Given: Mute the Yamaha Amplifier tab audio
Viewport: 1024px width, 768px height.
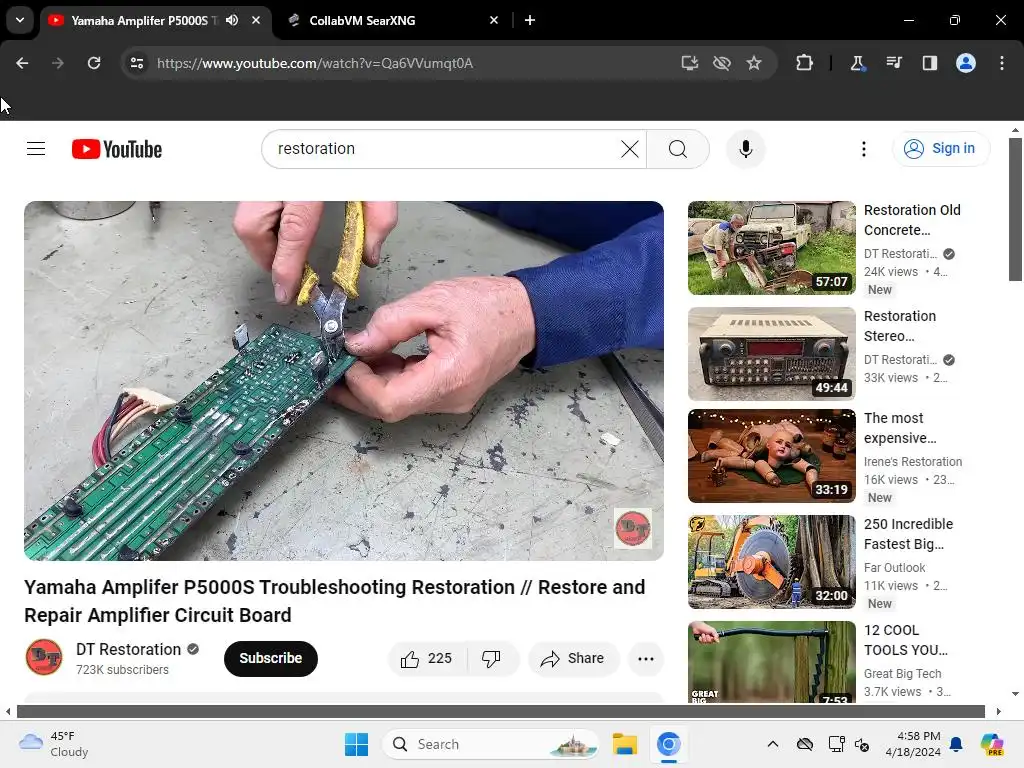Looking at the screenshot, I should tap(232, 20).
